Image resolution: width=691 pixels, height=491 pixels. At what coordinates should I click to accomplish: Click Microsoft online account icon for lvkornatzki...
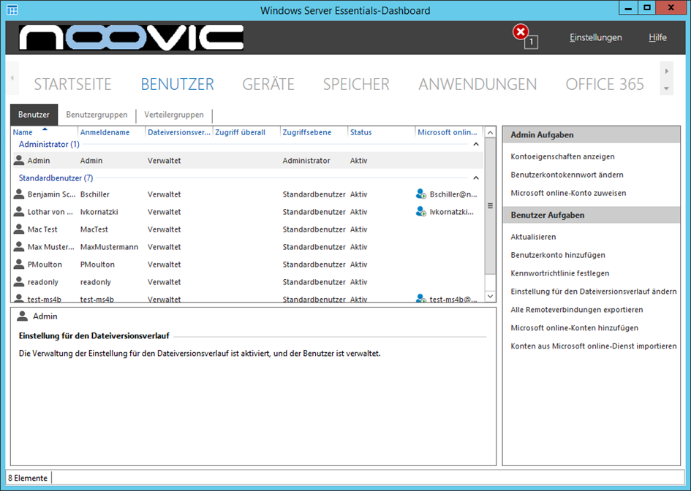click(421, 212)
